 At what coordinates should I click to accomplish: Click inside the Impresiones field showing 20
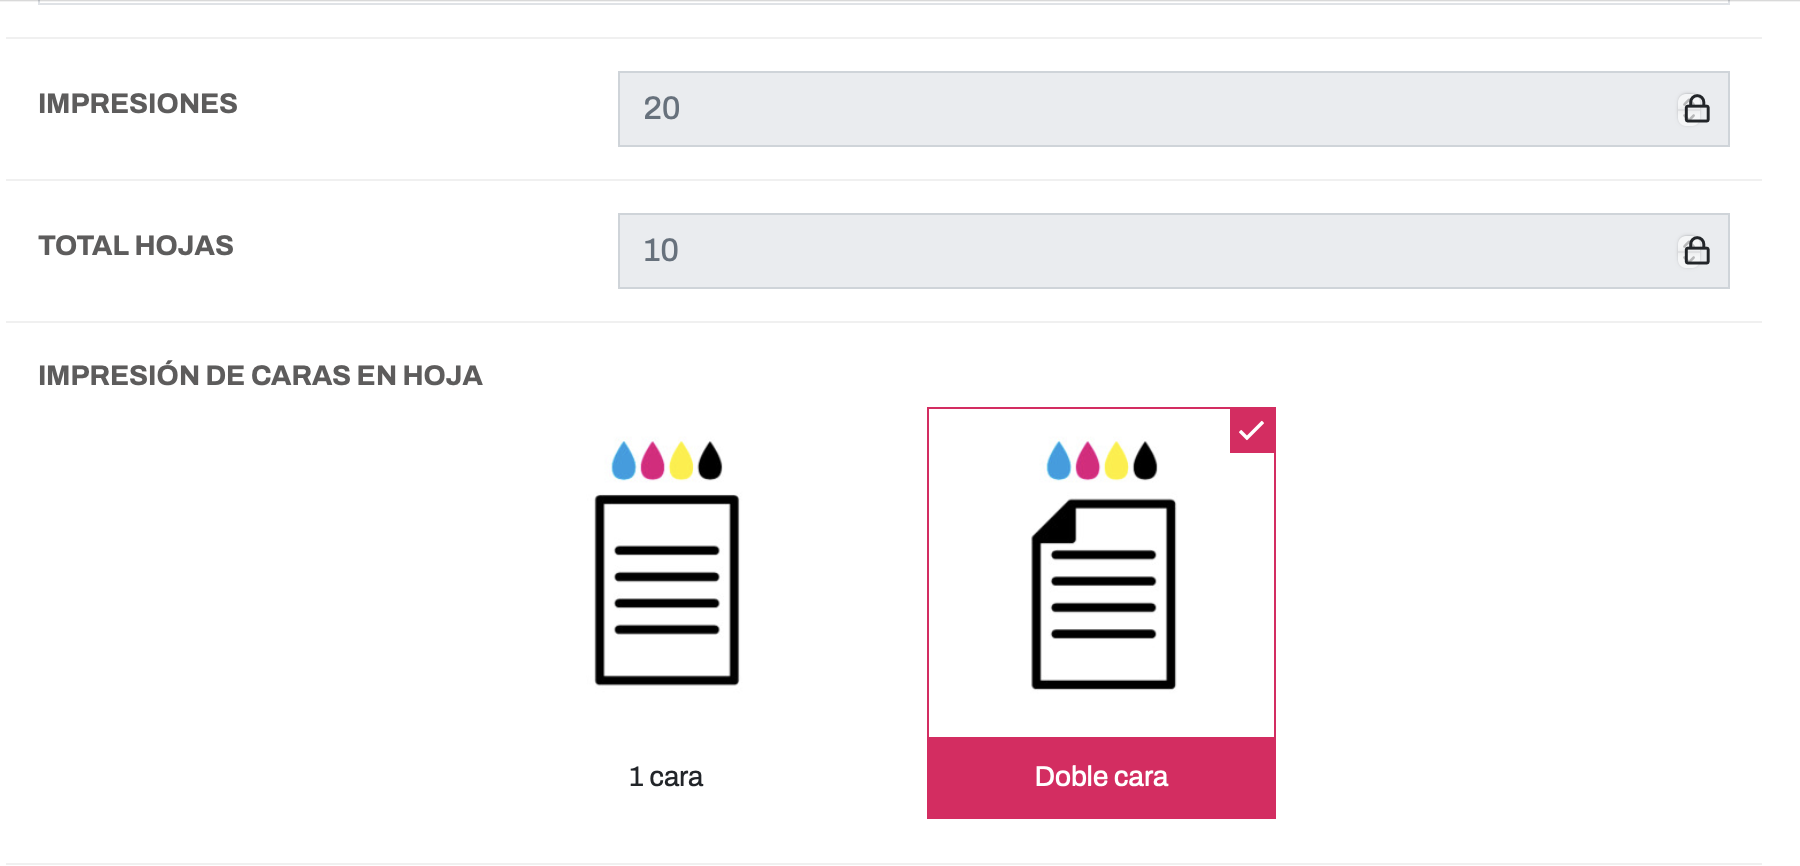(x=1173, y=109)
